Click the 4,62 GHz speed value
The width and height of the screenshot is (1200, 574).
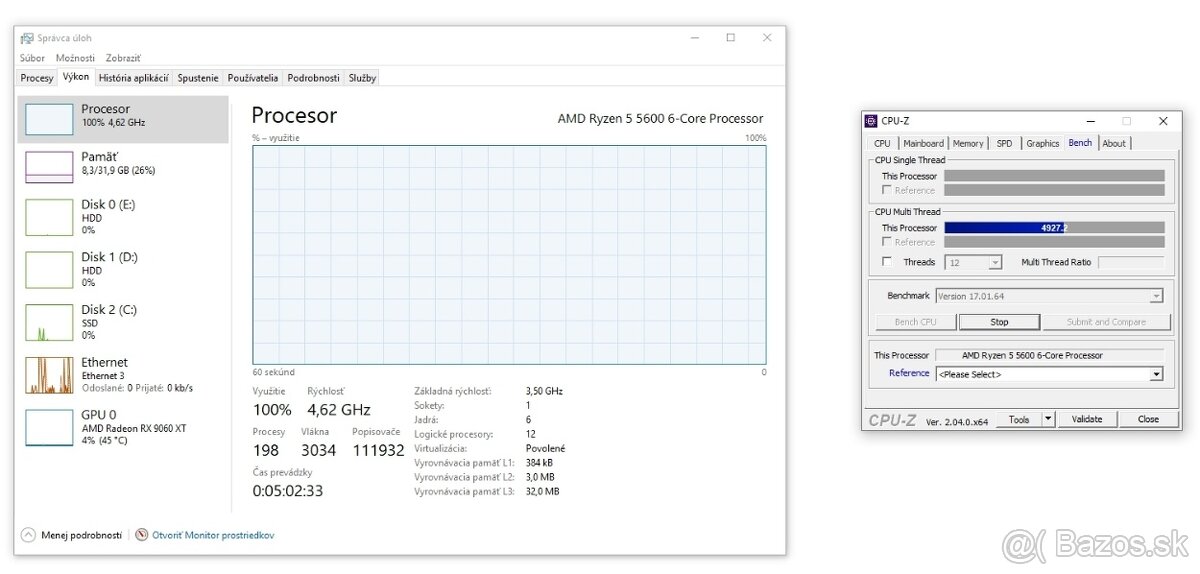[x=339, y=410]
